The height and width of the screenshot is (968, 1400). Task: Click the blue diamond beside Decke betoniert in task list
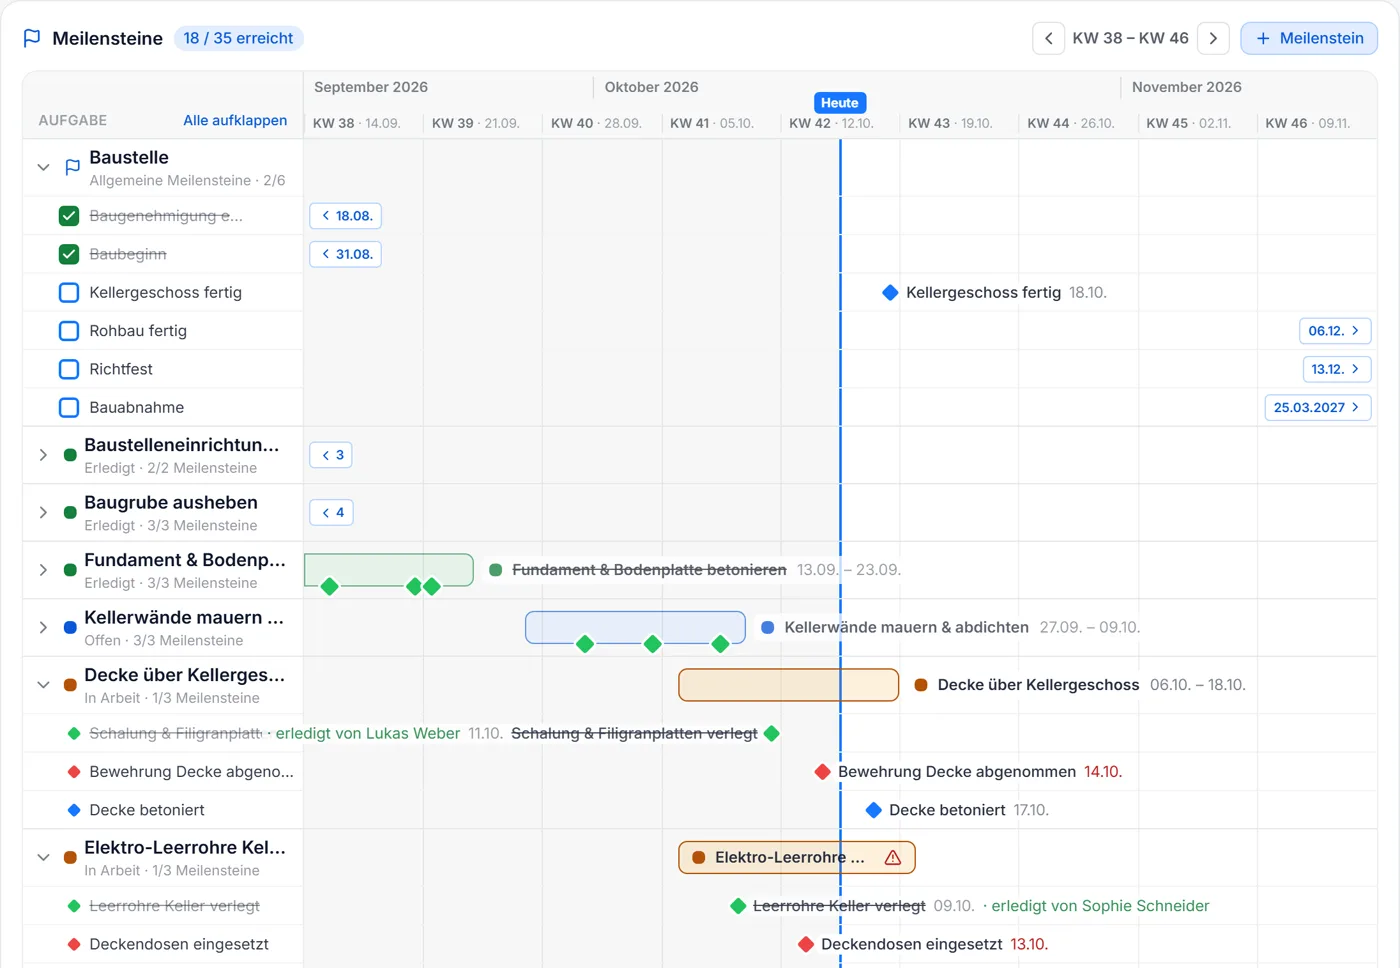74,810
